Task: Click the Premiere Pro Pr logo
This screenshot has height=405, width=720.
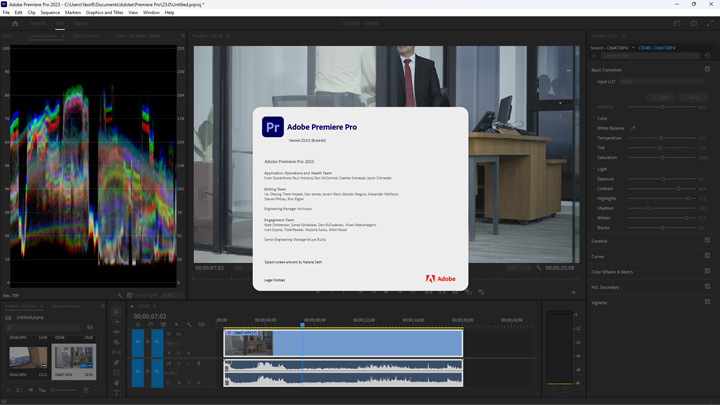Action: 273,127
